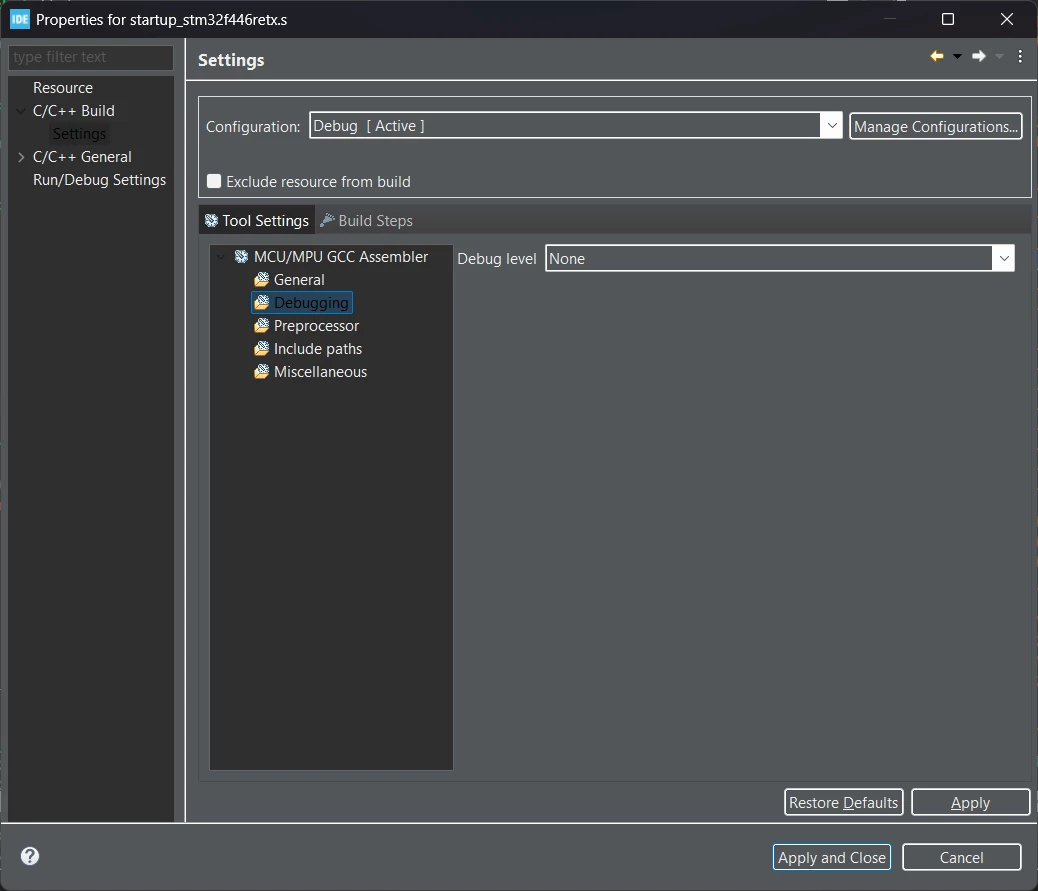This screenshot has height=891, width=1038.
Task: Enable Exclude resource from build checkbox
Action: click(214, 181)
